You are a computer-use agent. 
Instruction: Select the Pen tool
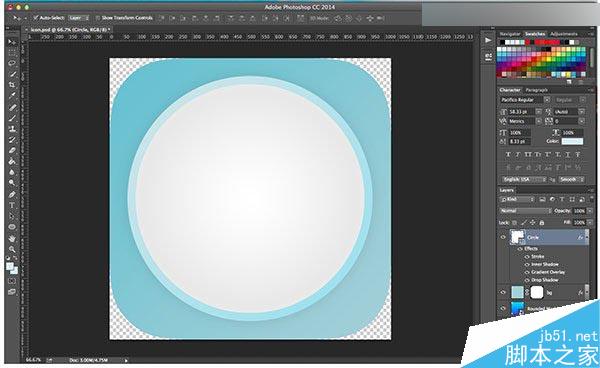[12, 195]
